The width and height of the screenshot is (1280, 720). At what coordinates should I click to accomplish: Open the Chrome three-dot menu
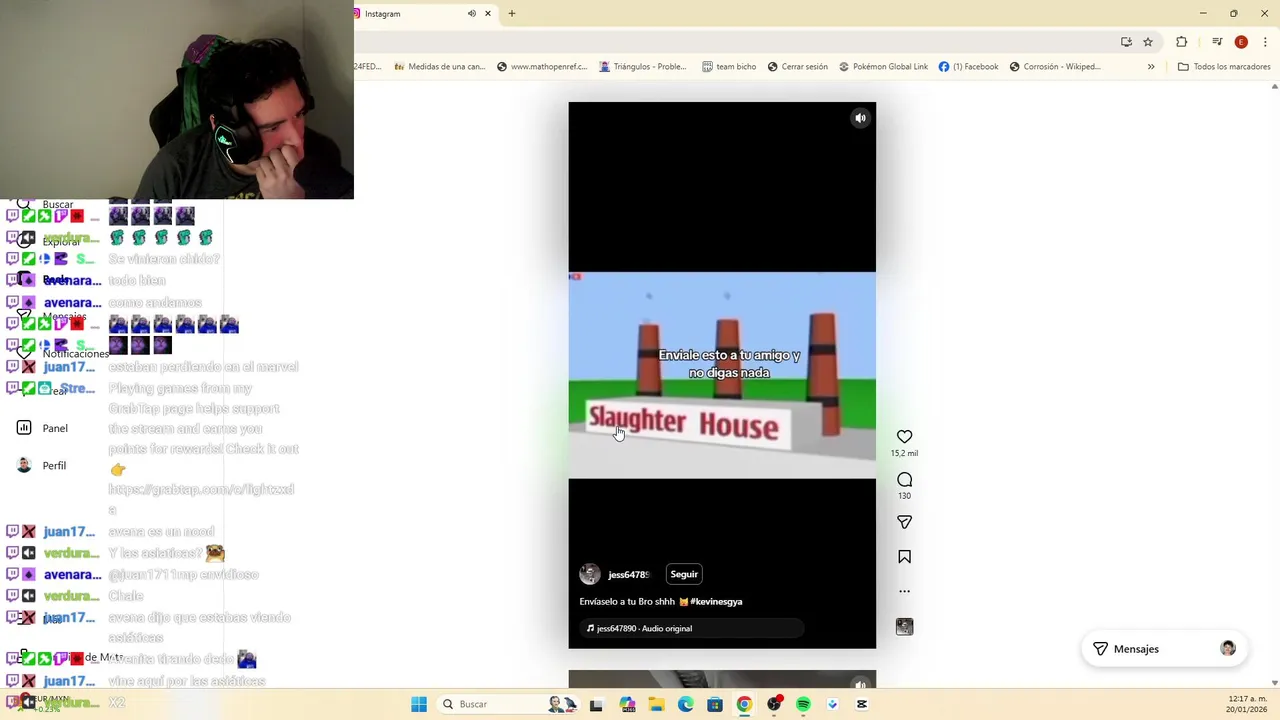[x=1265, y=42]
